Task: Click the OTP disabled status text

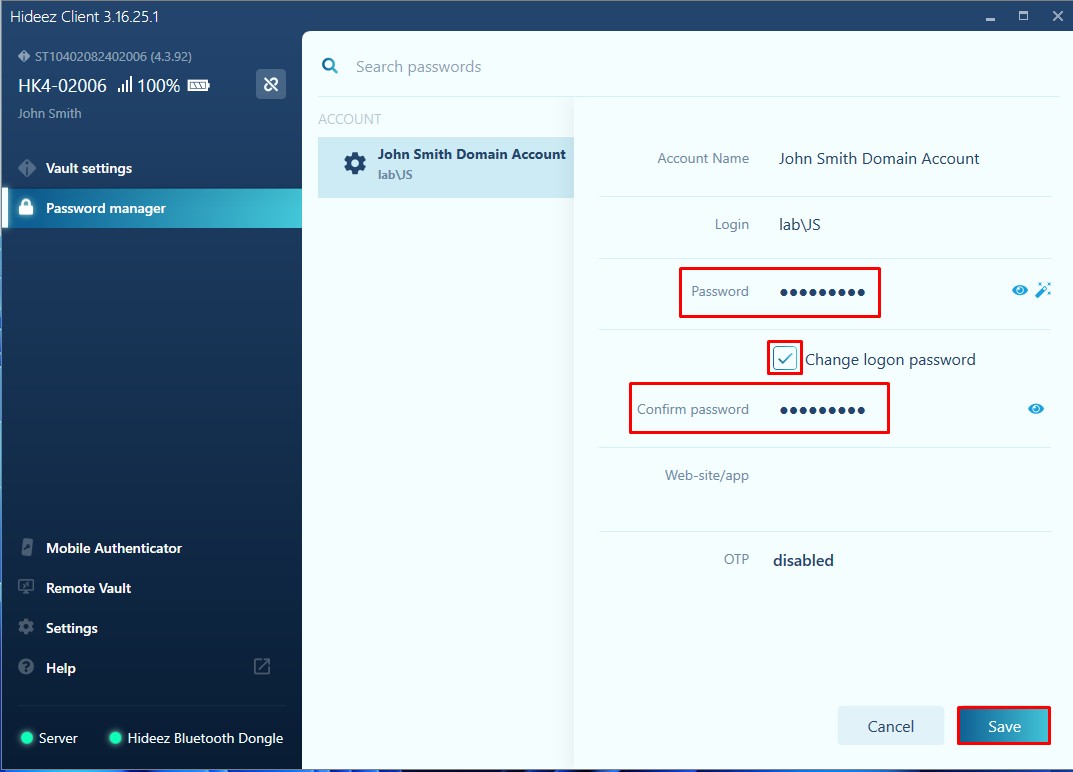Action: click(803, 560)
